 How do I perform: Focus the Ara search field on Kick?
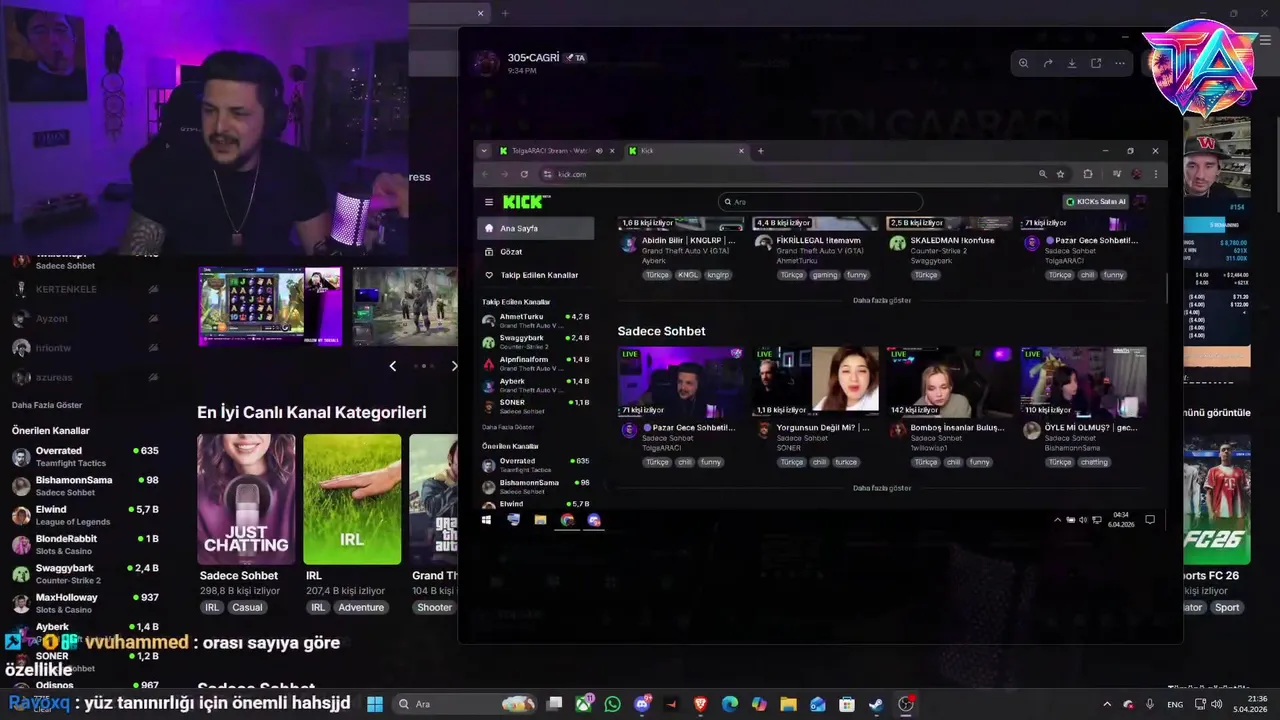[820, 202]
